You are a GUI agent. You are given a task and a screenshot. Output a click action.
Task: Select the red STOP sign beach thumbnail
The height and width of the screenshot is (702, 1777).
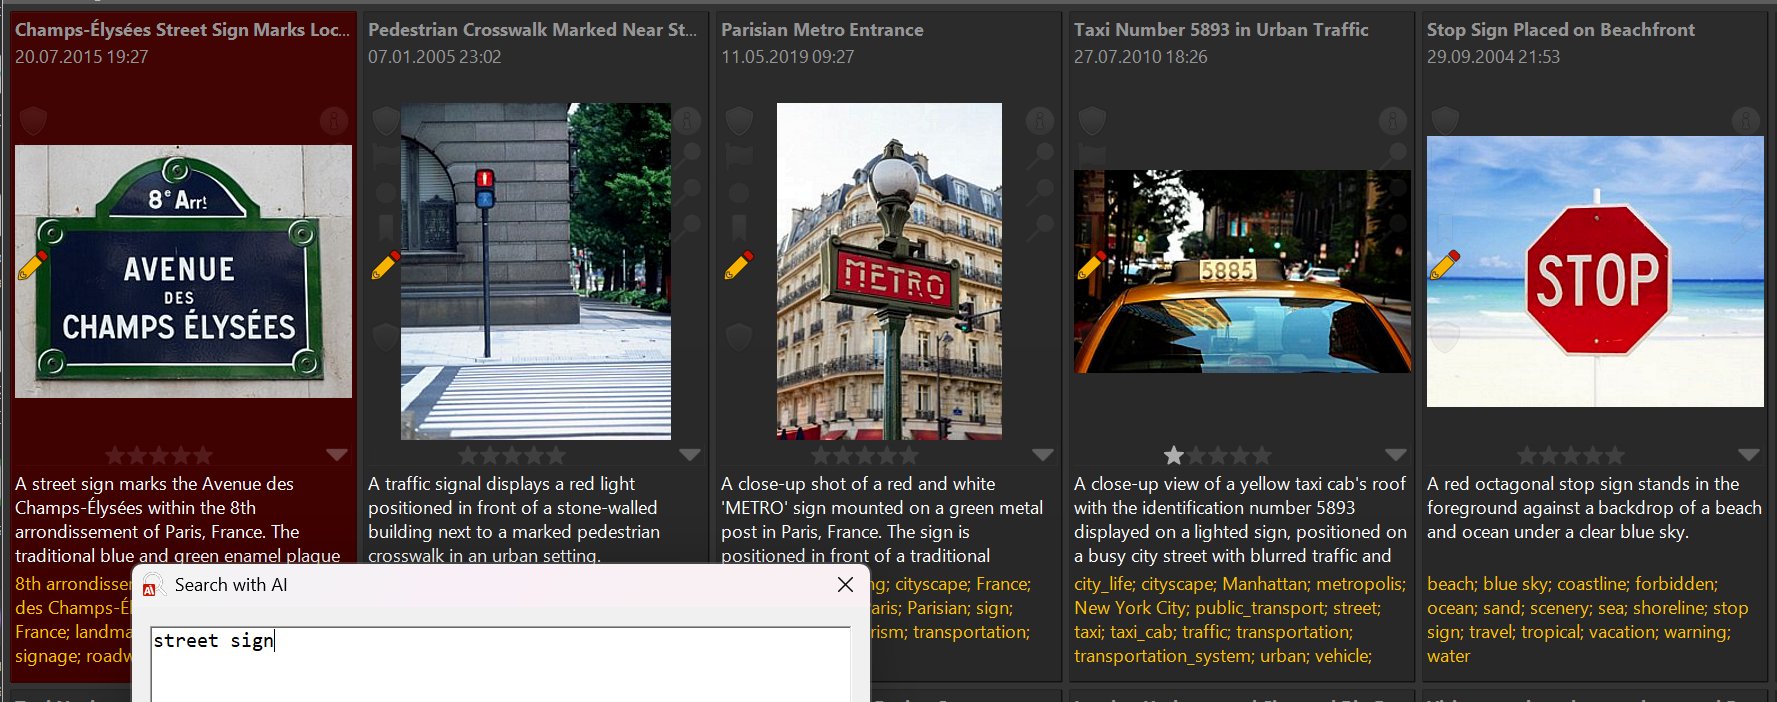click(x=1595, y=271)
